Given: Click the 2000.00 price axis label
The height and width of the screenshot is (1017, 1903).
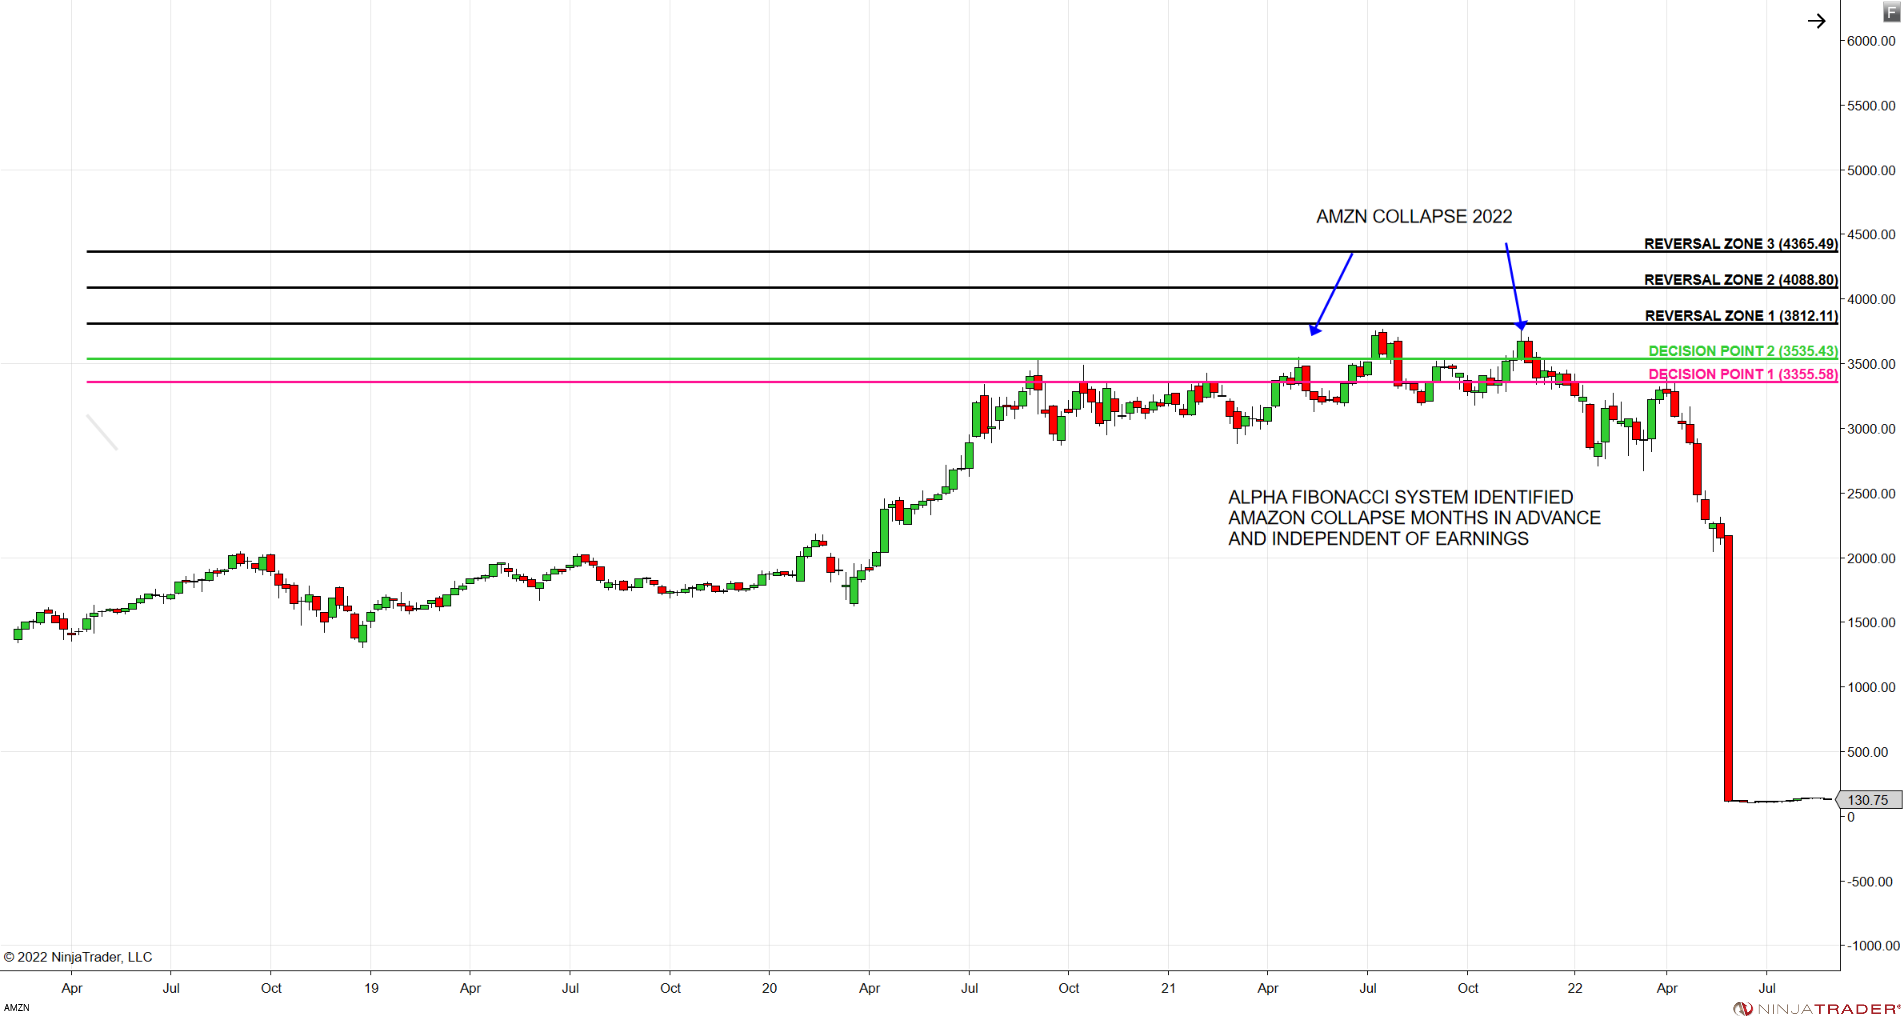Looking at the screenshot, I should coord(1871,558).
